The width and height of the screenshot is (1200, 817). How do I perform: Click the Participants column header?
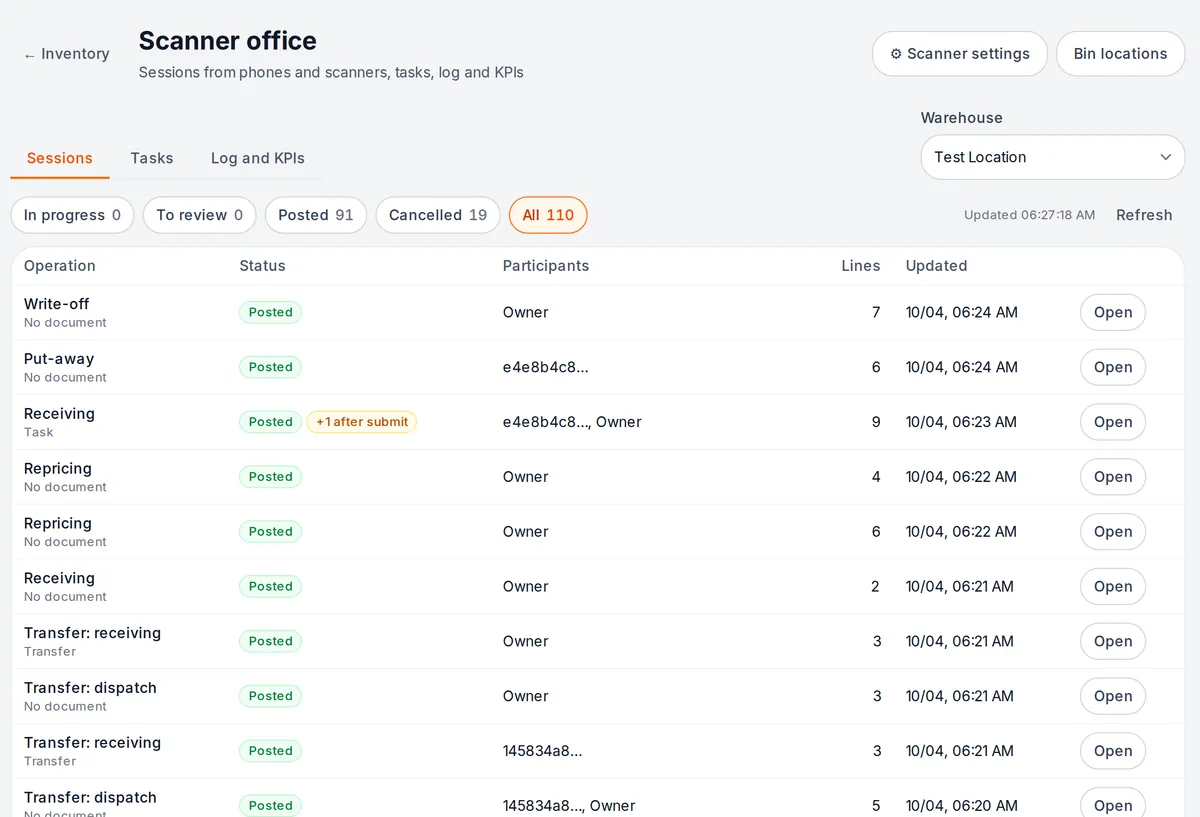pyautogui.click(x=546, y=266)
